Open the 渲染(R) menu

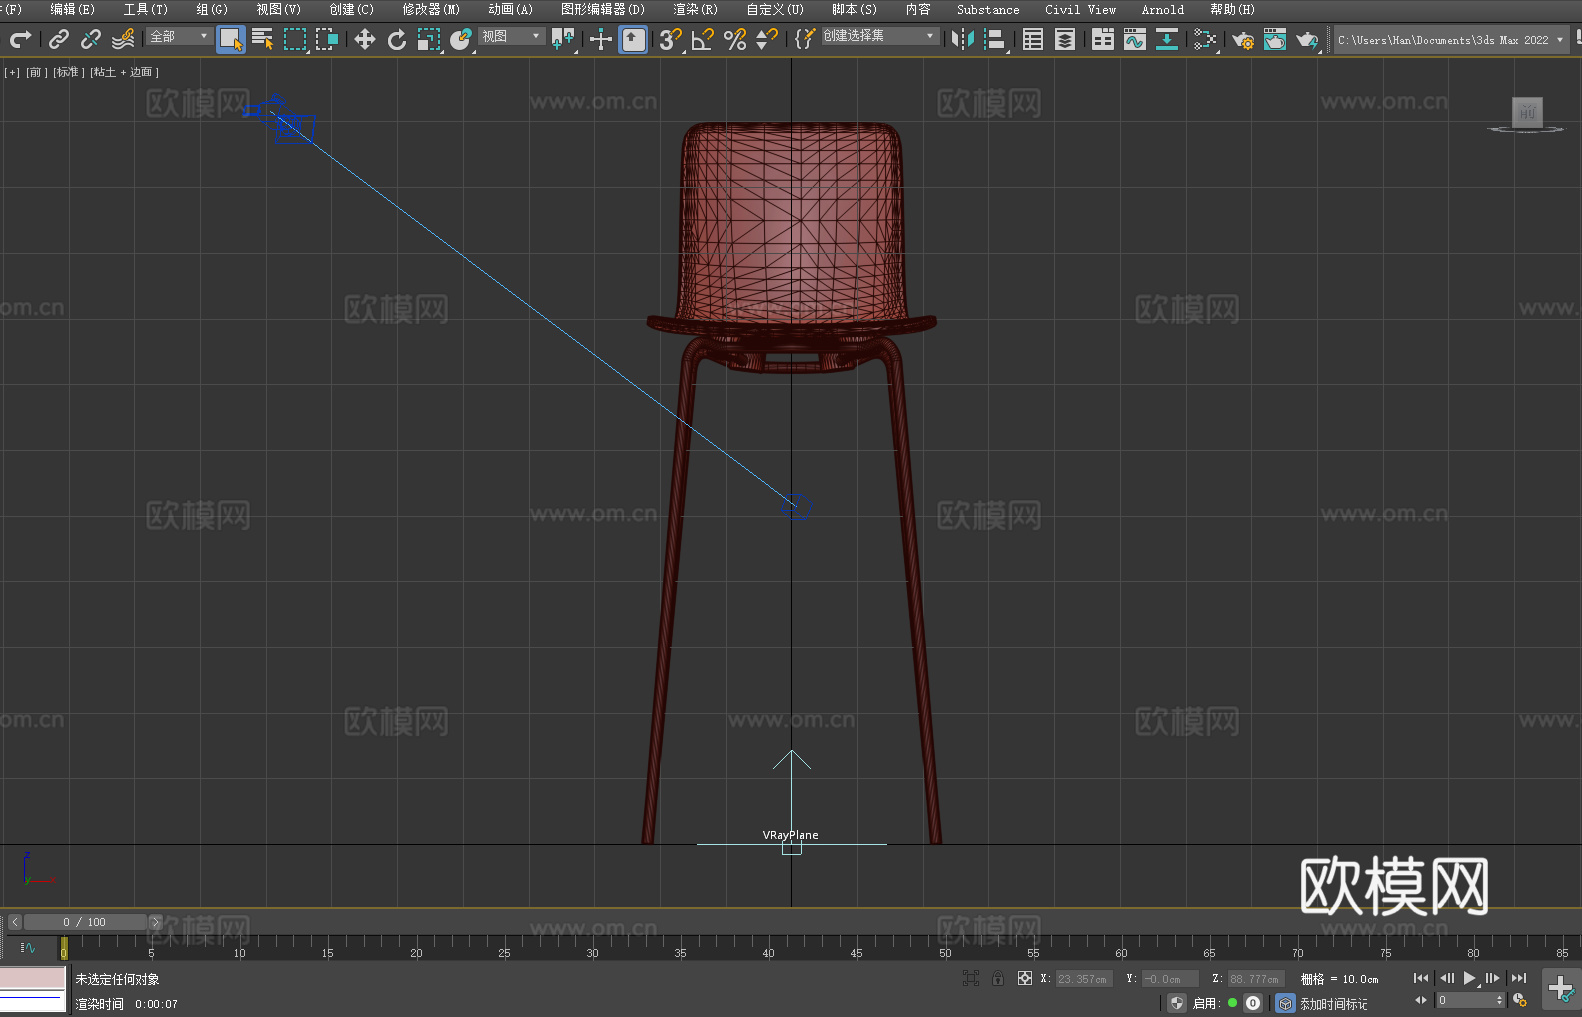click(695, 9)
